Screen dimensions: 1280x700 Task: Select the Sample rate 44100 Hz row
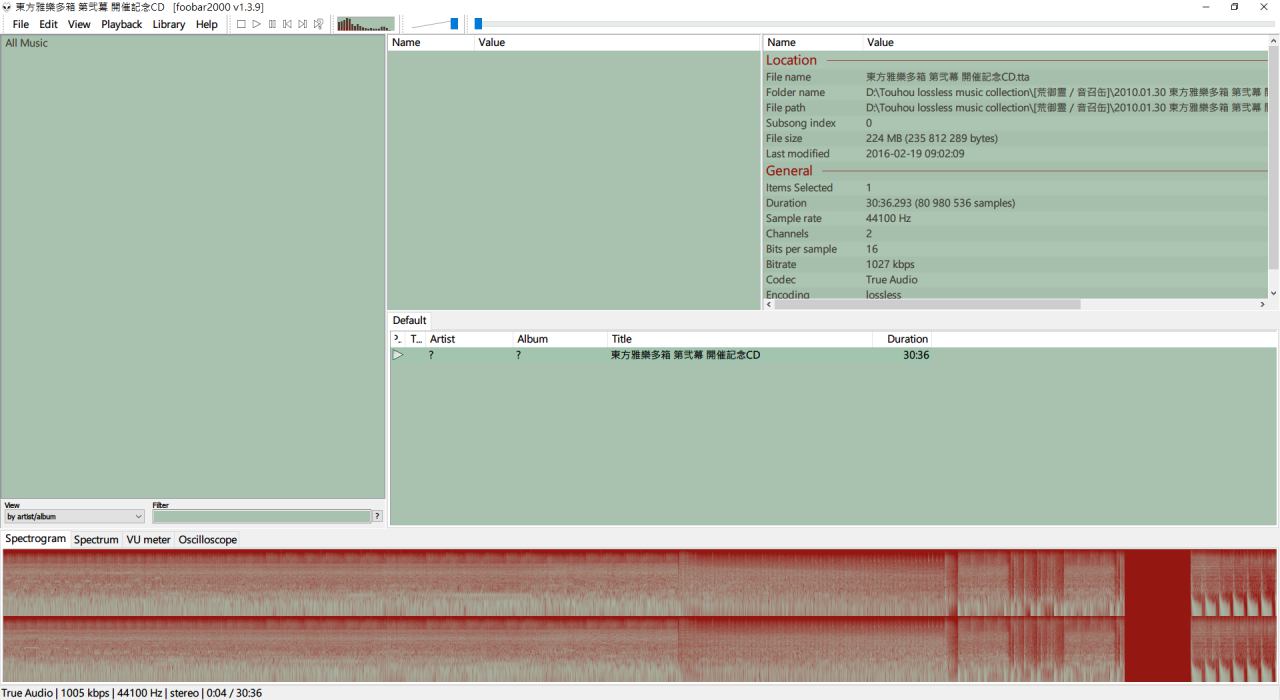(1015, 218)
